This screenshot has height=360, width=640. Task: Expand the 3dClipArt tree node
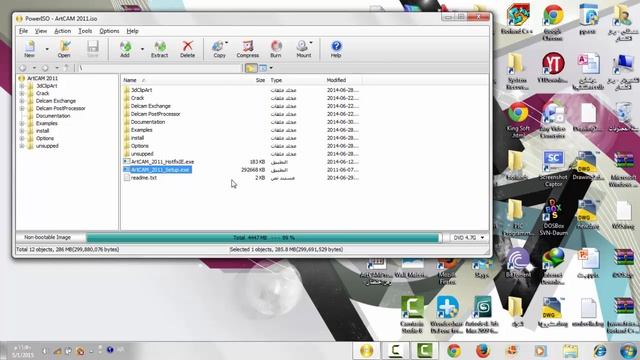[x=22, y=86]
